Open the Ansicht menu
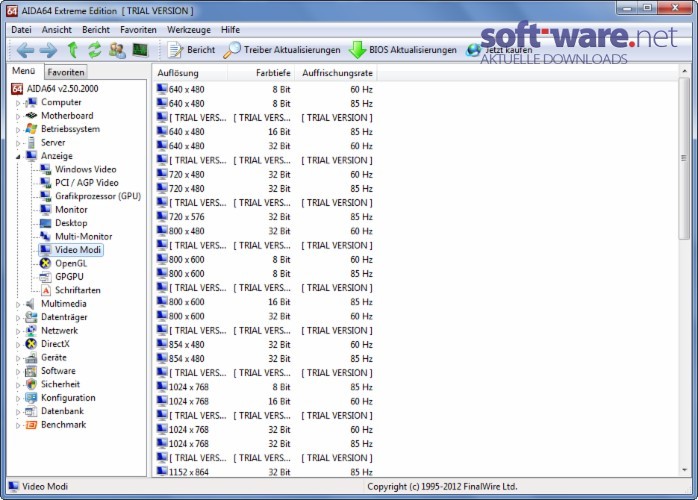This screenshot has width=698, height=500. click(x=57, y=30)
